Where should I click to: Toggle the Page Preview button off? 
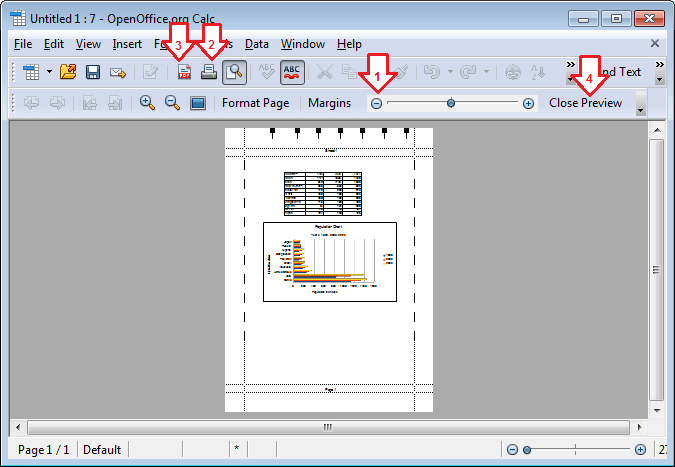pyautogui.click(x=235, y=72)
